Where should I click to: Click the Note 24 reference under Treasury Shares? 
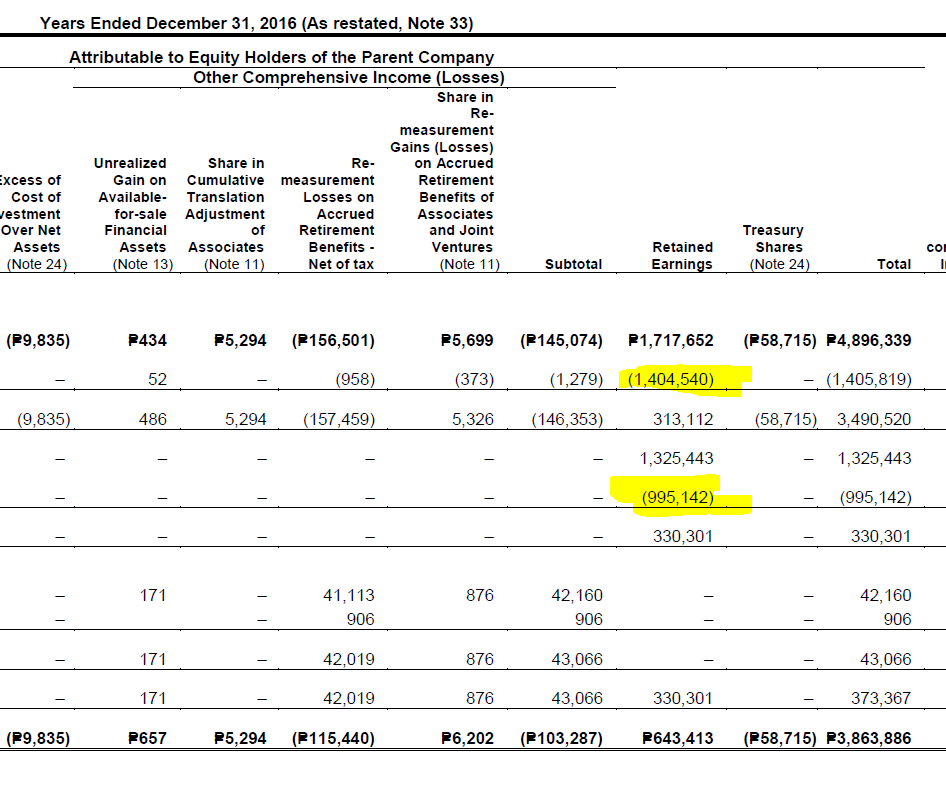(778, 264)
